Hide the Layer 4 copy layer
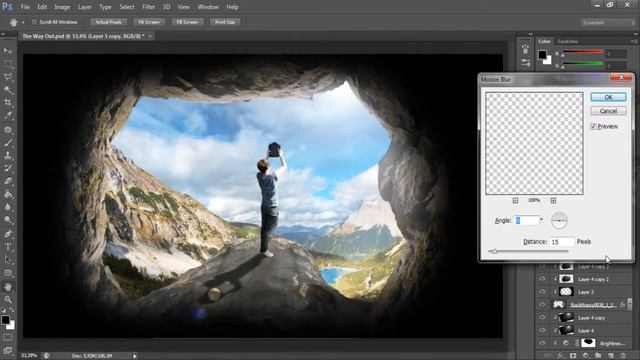Image resolution: width=640 pixels, height=360 pixels. [542, 318]
